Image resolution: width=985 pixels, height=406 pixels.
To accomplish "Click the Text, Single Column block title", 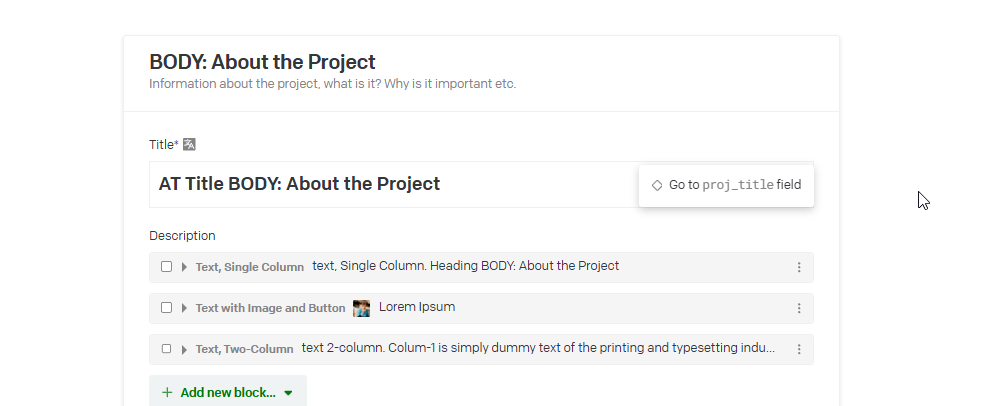I will (249, 267).
